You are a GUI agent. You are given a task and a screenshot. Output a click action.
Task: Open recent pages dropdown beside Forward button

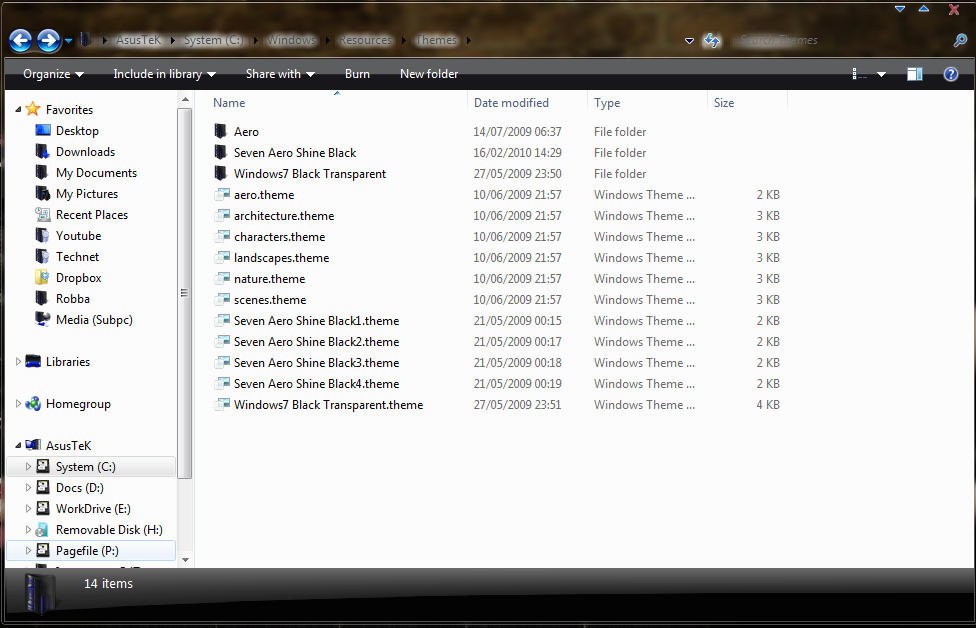[68, 41]
